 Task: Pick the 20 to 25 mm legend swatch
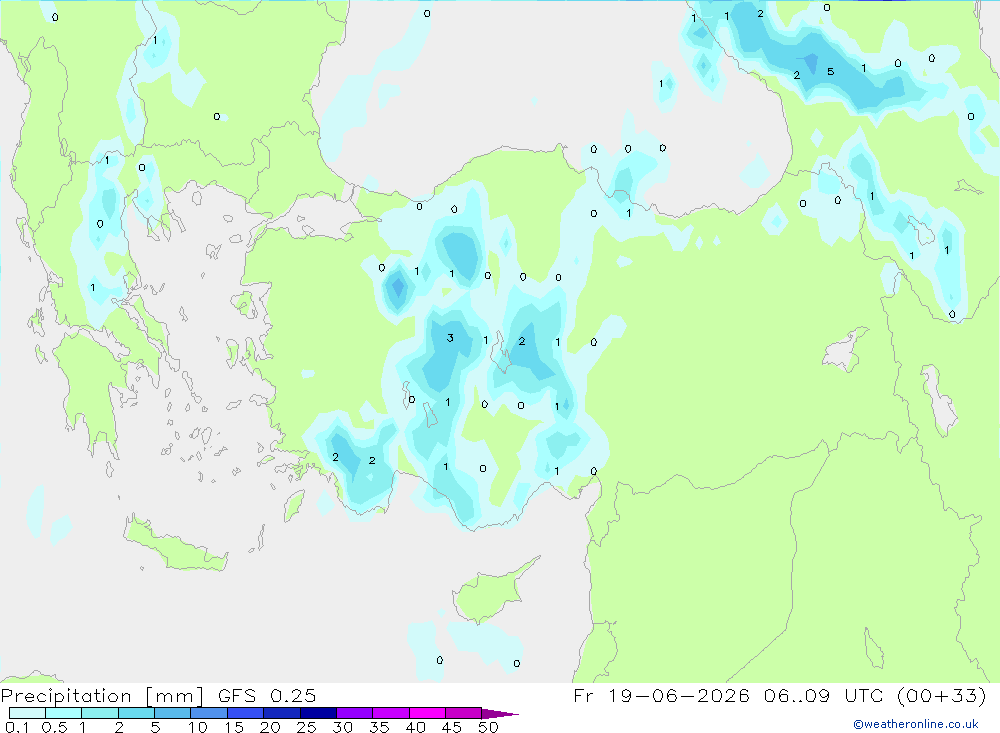282,713
